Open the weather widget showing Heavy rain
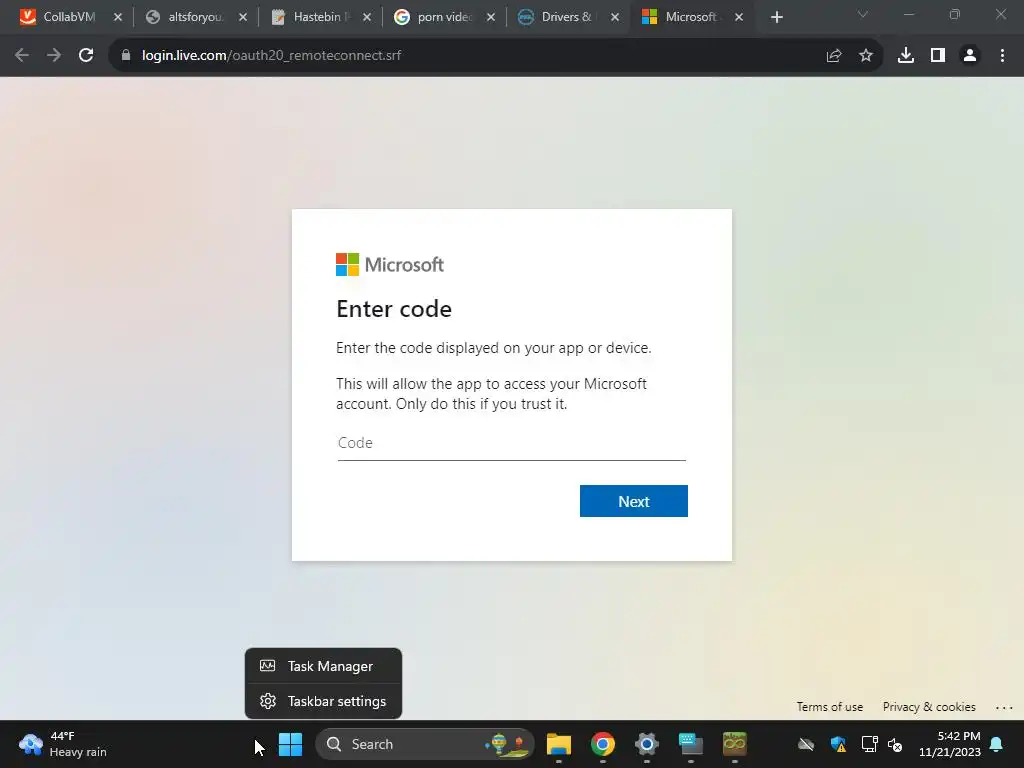The image size is (1024, 768). 63,744
